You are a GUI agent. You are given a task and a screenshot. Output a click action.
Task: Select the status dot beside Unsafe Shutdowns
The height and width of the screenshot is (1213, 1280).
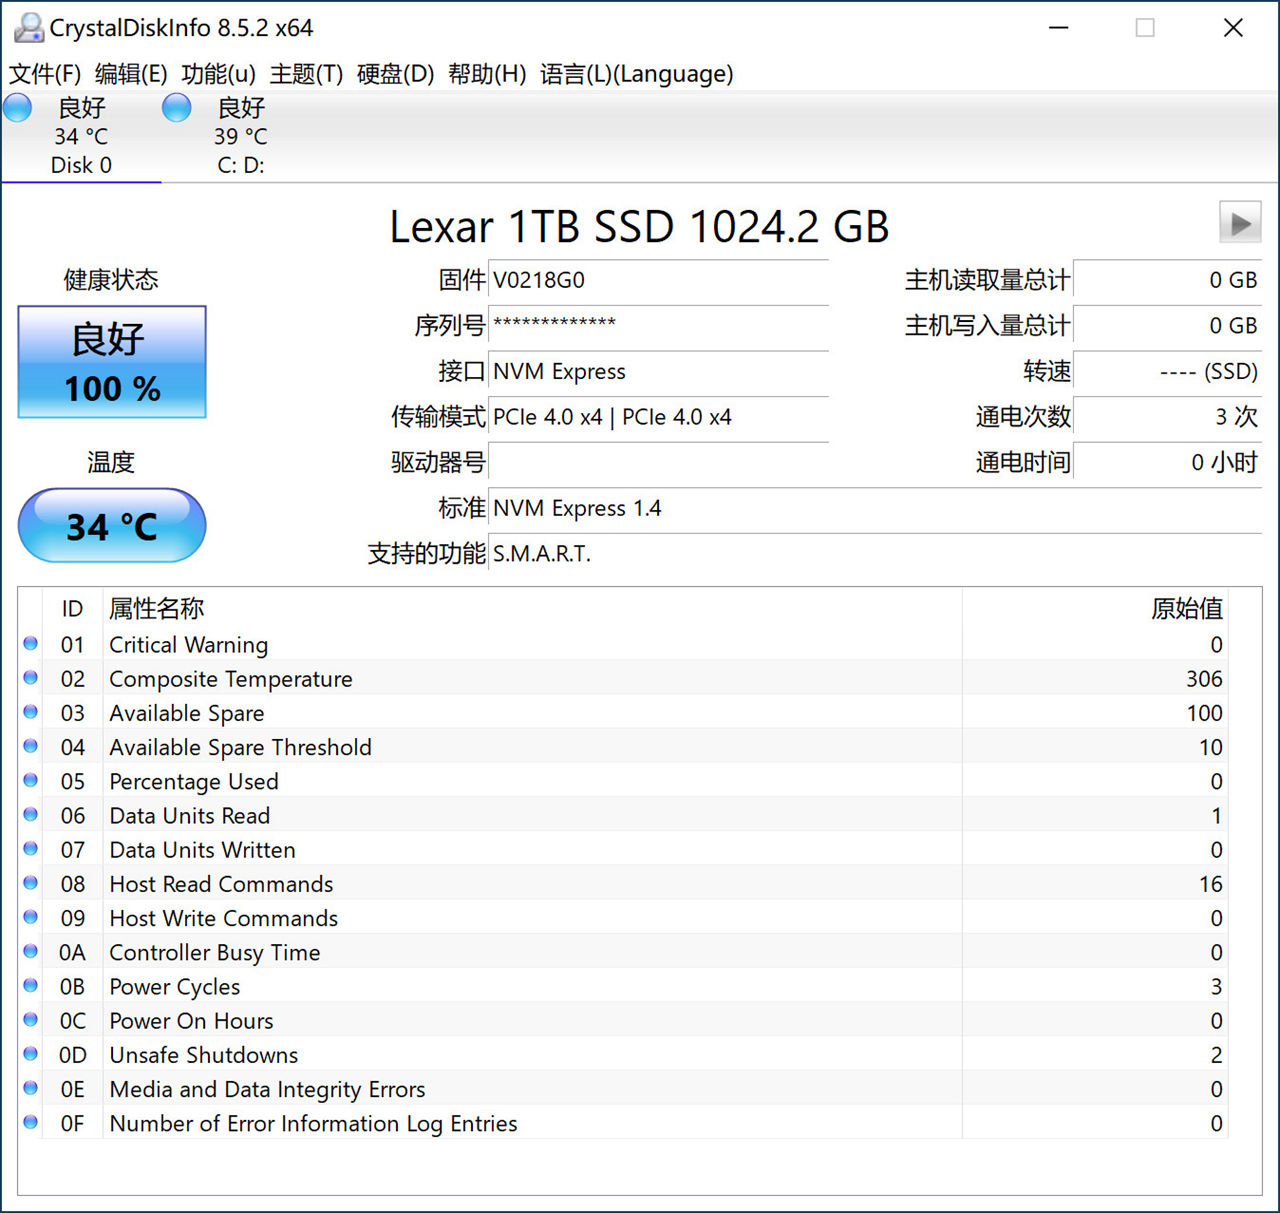(30, 1053)
